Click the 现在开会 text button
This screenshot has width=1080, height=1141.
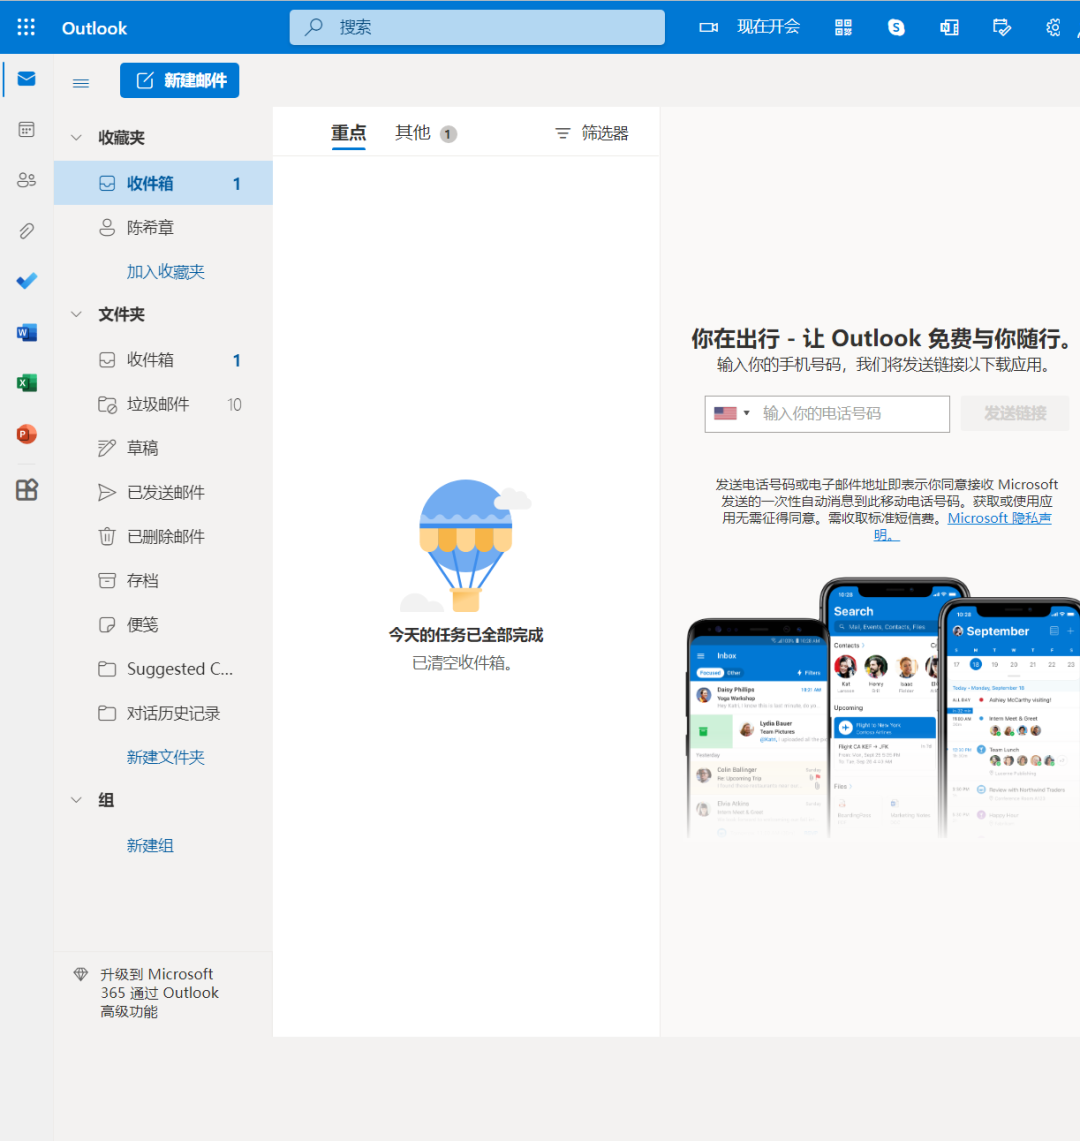click(769, 28)
